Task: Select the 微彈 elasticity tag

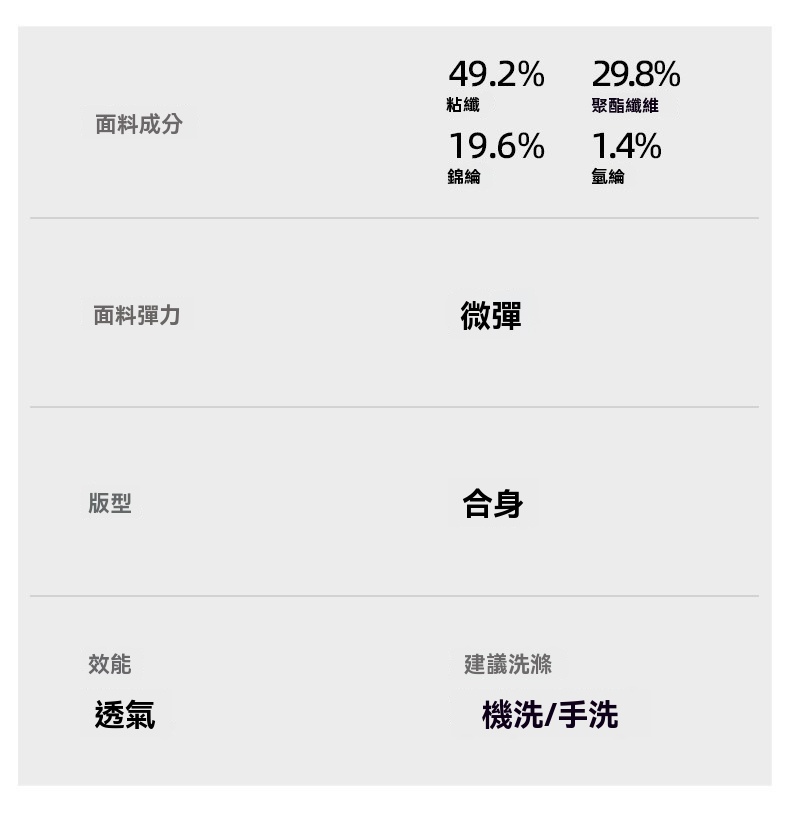Action: coord(491,316)
